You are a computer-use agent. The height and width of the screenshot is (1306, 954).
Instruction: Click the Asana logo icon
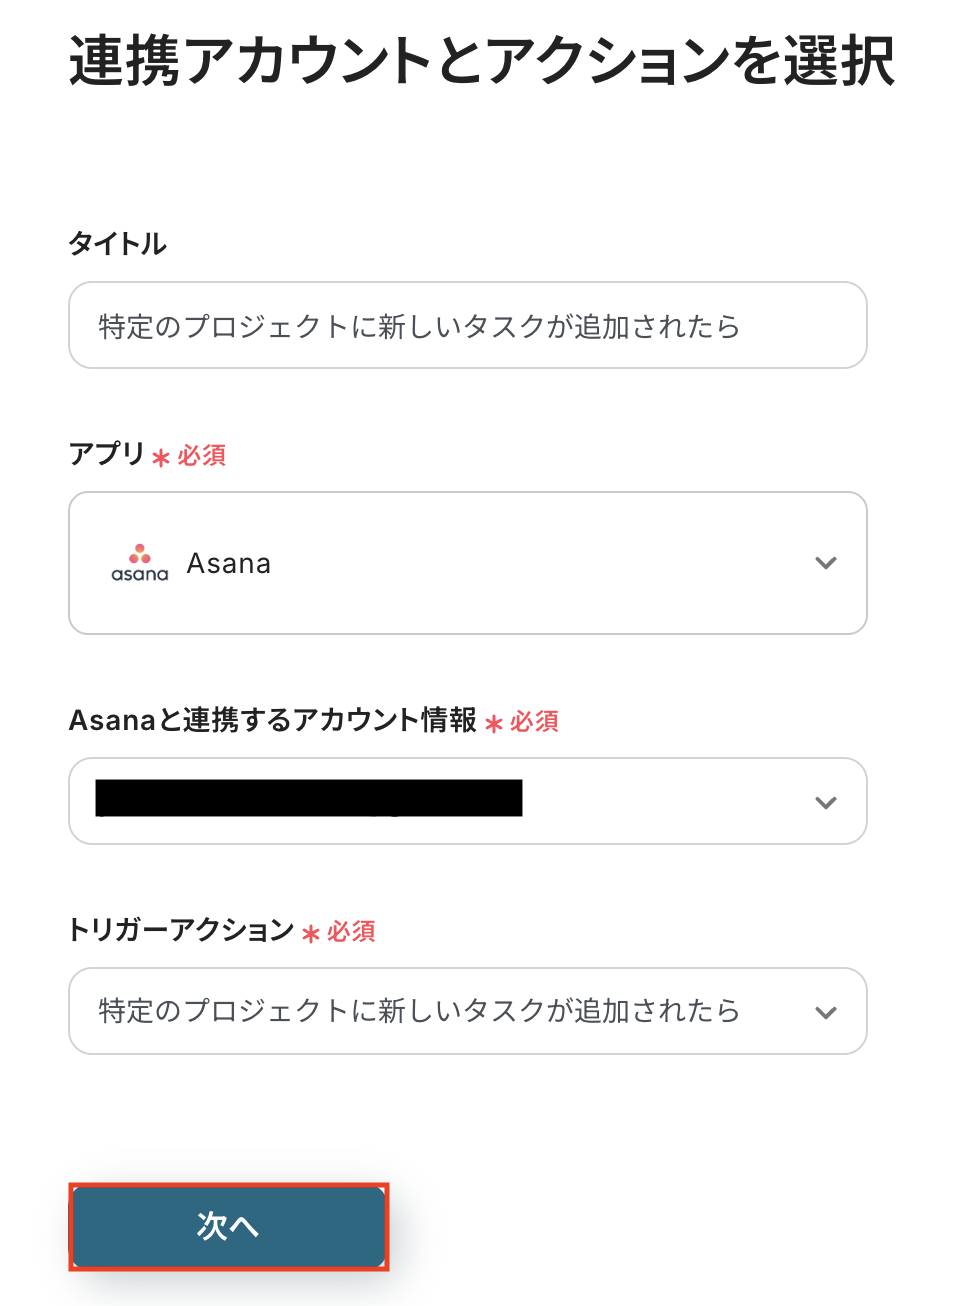(x=140, y=563)
